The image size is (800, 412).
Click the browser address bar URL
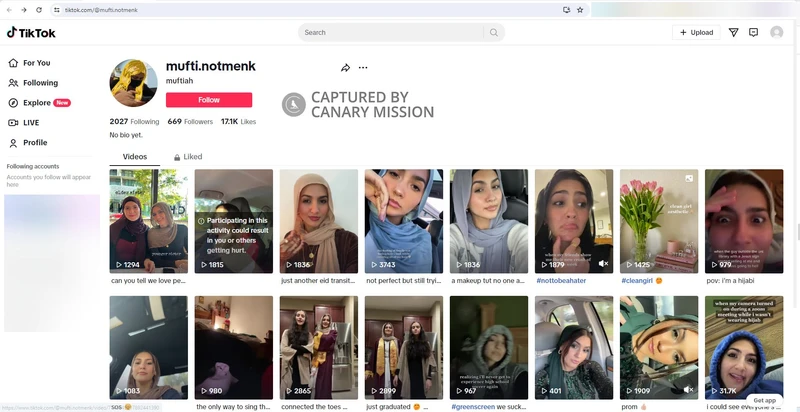101,10
